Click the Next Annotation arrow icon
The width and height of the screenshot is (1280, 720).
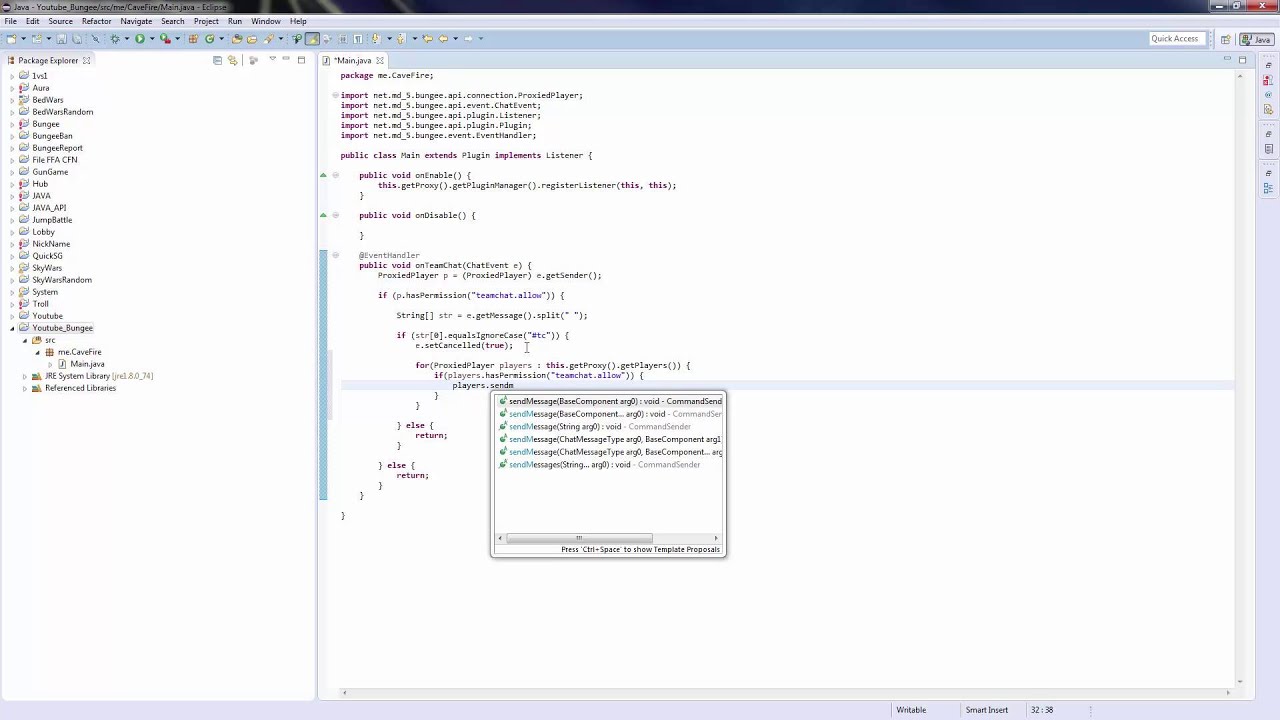[376, 39]
